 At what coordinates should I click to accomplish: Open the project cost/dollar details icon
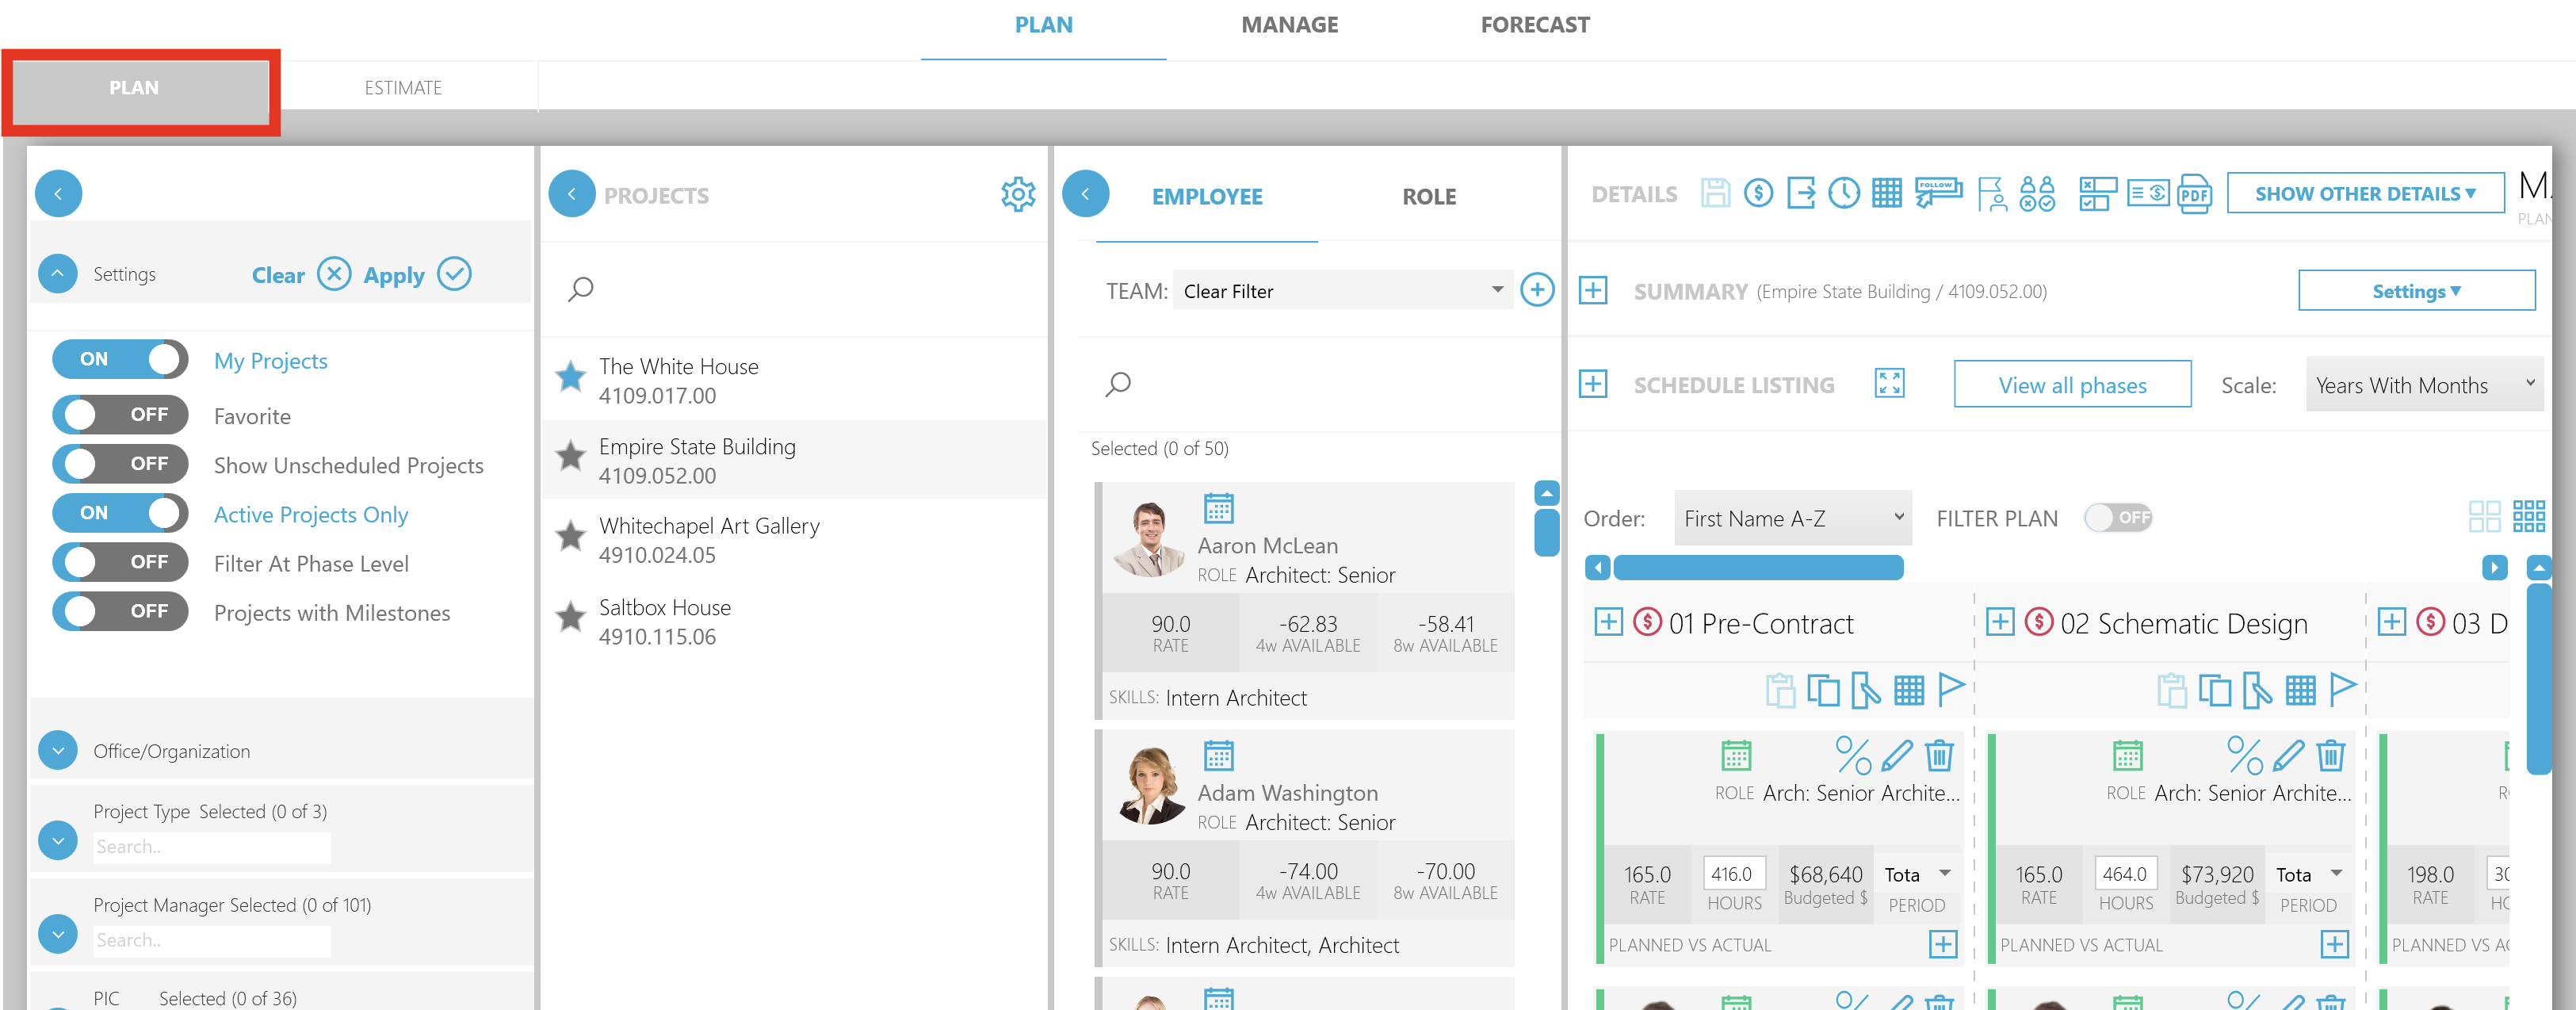[1760, 193]
